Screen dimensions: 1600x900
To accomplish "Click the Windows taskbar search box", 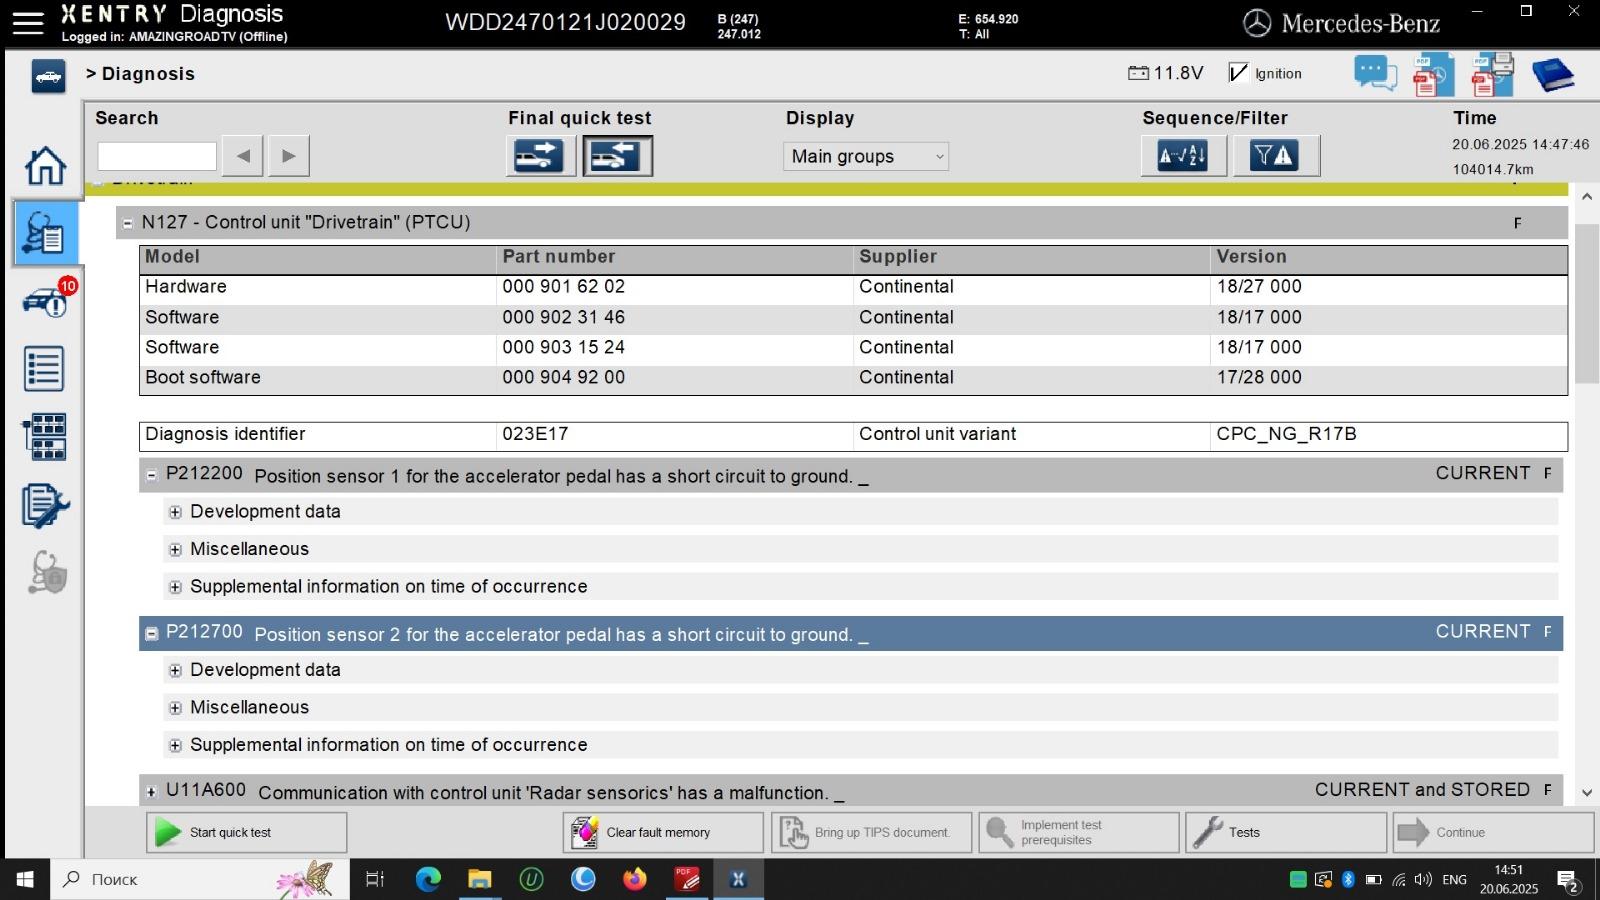I will click(200, 879).
